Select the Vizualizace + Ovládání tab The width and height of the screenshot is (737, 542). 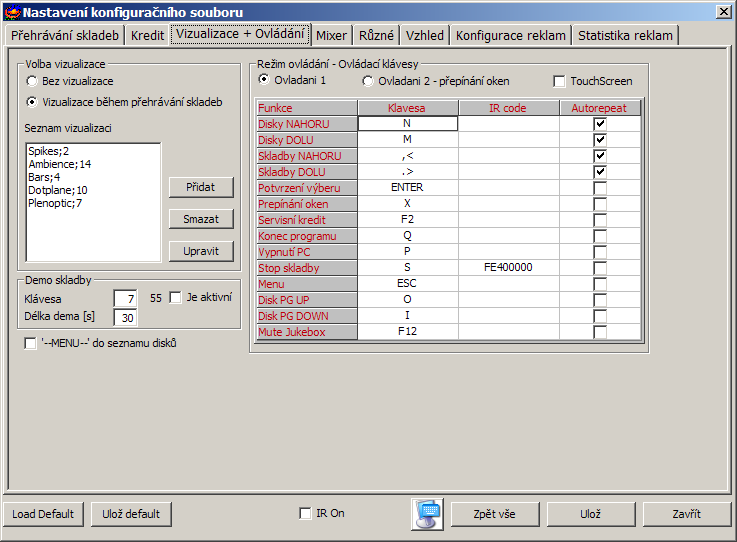(x=240, y=34)
